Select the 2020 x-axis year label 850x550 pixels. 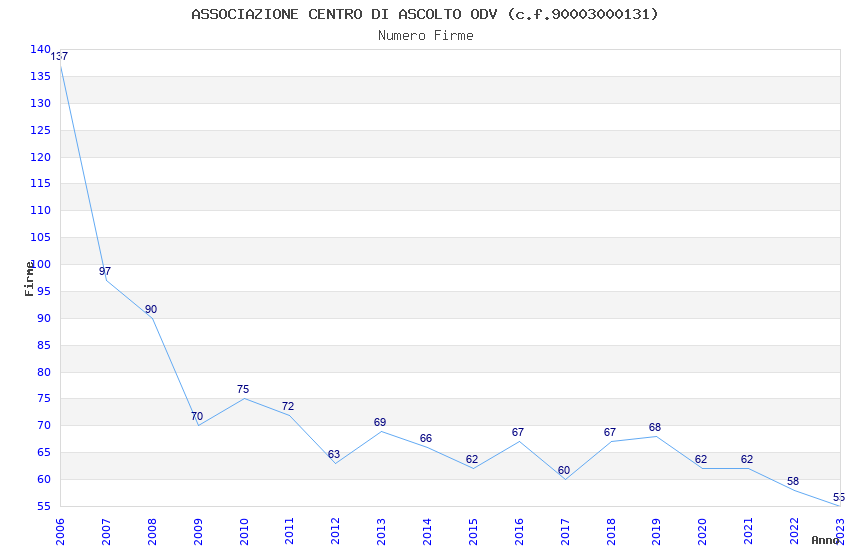point(702,532)
